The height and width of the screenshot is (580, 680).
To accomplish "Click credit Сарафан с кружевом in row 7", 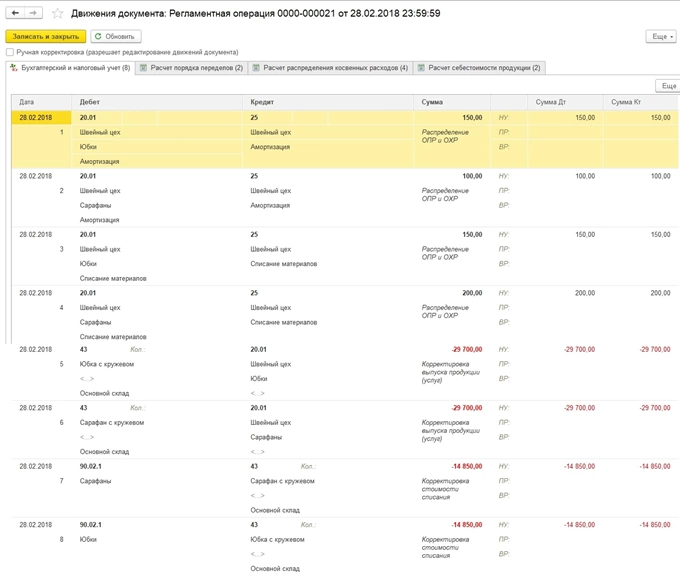I will point(282,481).
